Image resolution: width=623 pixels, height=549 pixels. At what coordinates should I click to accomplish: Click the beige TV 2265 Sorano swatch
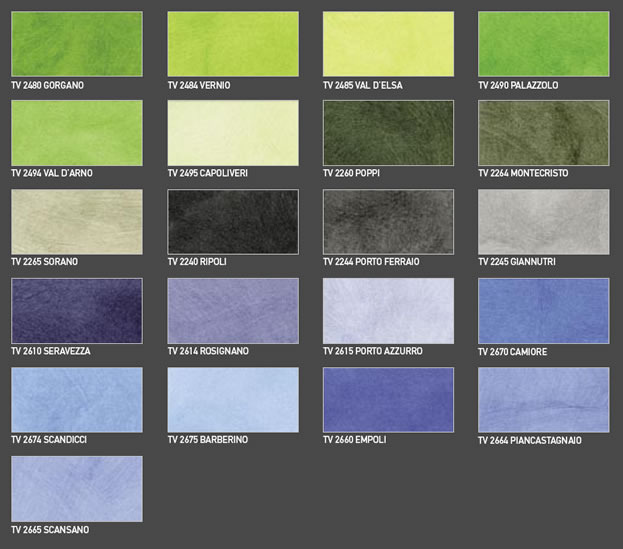pos(77,222)
